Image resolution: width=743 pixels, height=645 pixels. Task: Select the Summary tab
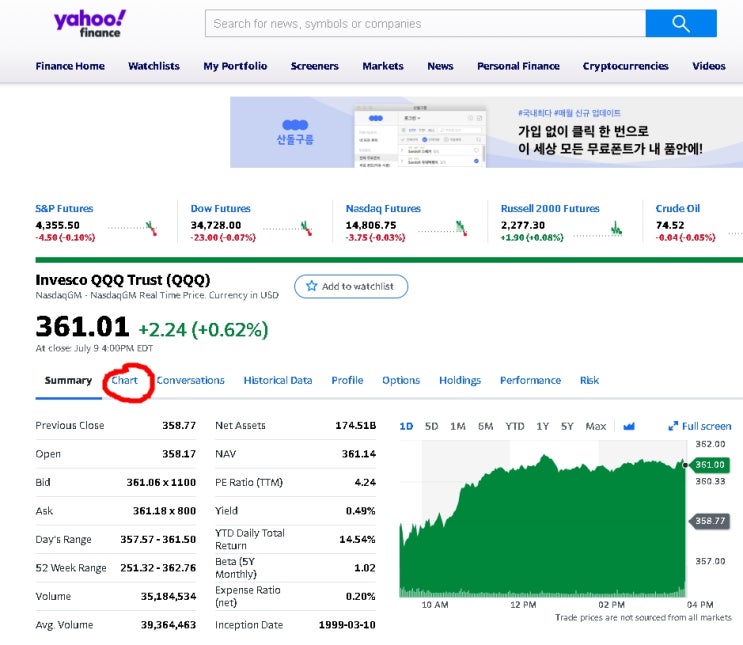[x=68, y=381]
